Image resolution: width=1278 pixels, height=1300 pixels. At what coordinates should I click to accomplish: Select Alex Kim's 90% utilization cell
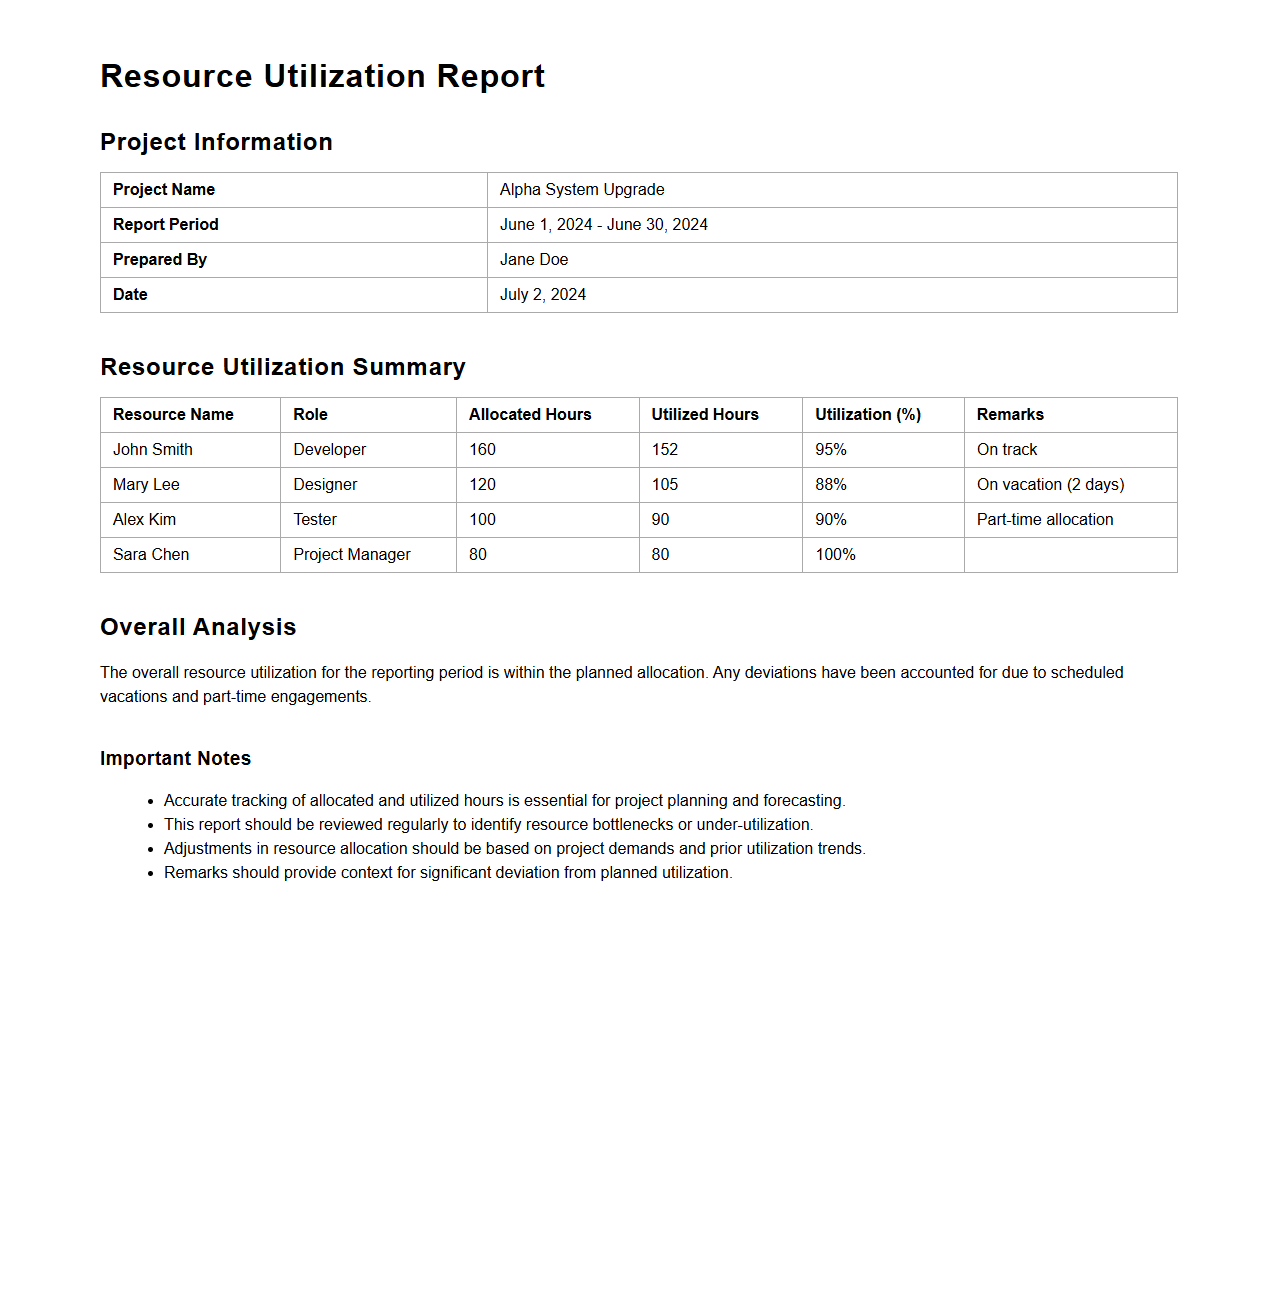coord(831,520)
